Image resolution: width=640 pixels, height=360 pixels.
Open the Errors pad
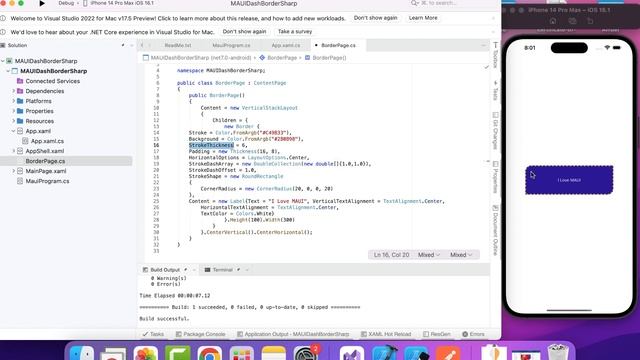pos(473,334)
